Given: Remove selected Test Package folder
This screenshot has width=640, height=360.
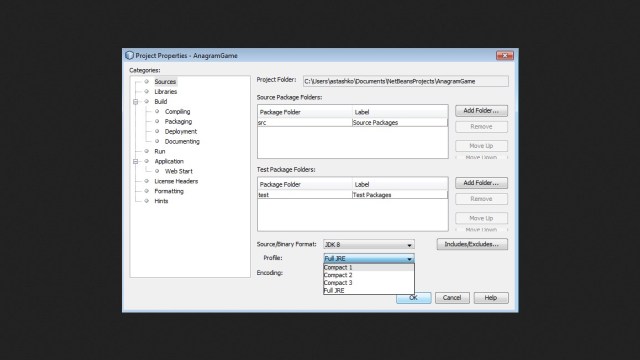Looking at the screenshot, I should coord(481,199).
